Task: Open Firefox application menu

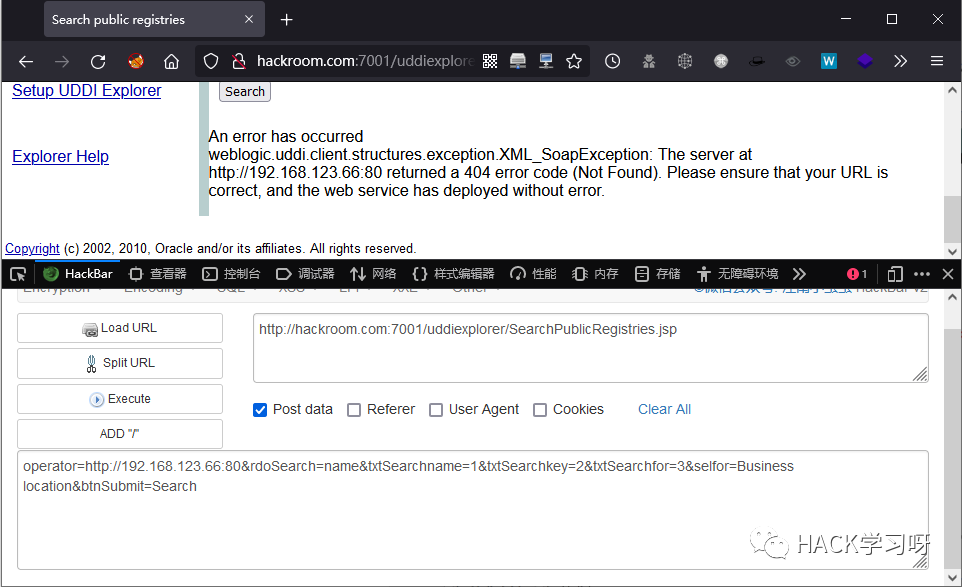Action: [x=936, y=61]
